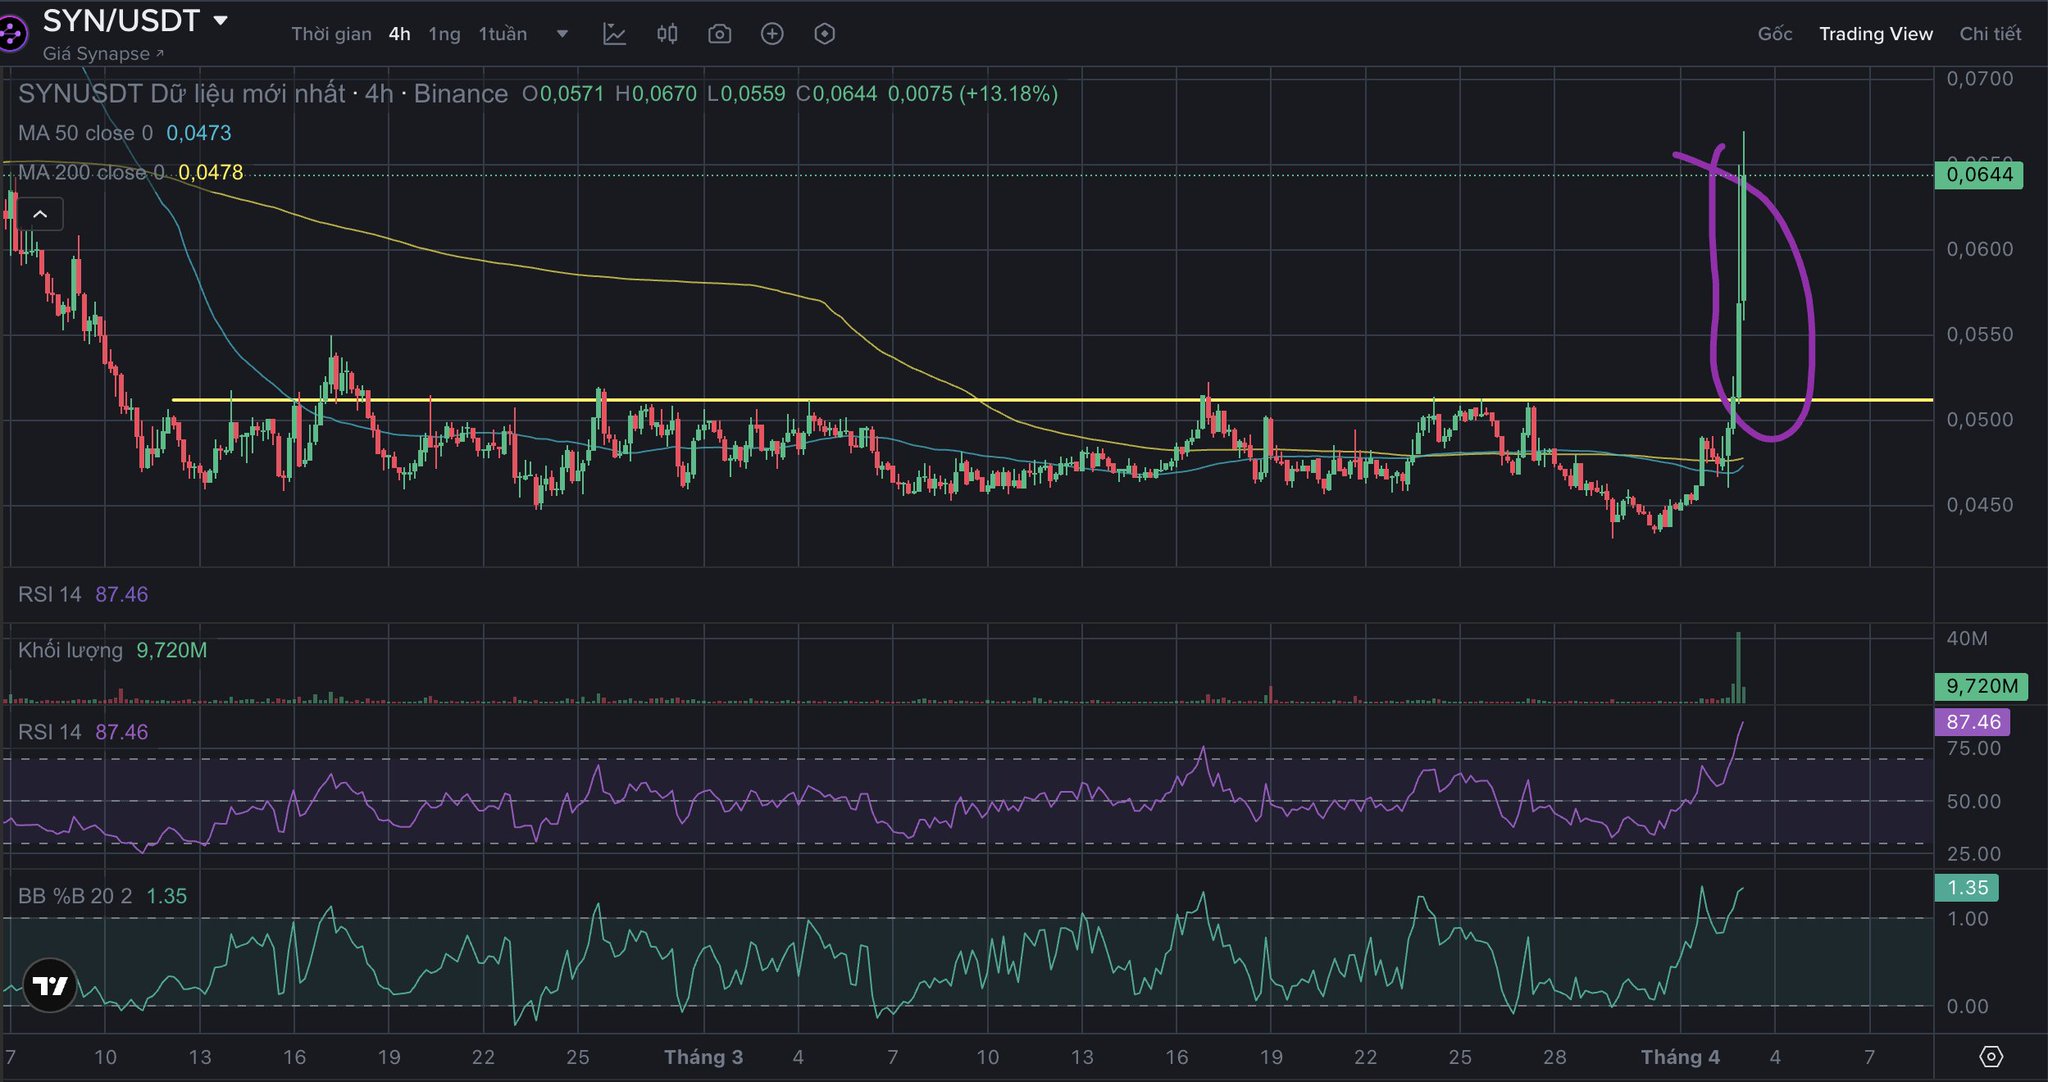
Task: Open the Chi tiết tab
Action: click(1989, 34)
